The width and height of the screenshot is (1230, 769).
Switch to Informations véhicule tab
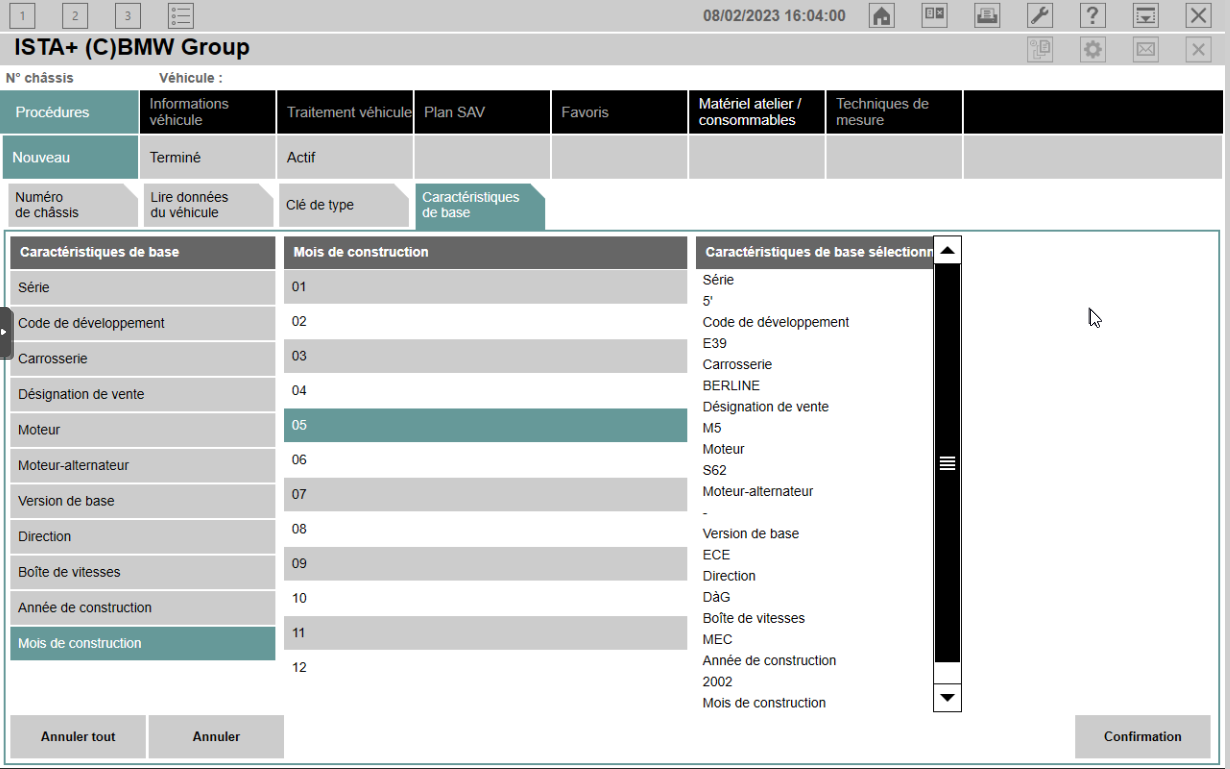coord(207,112)
